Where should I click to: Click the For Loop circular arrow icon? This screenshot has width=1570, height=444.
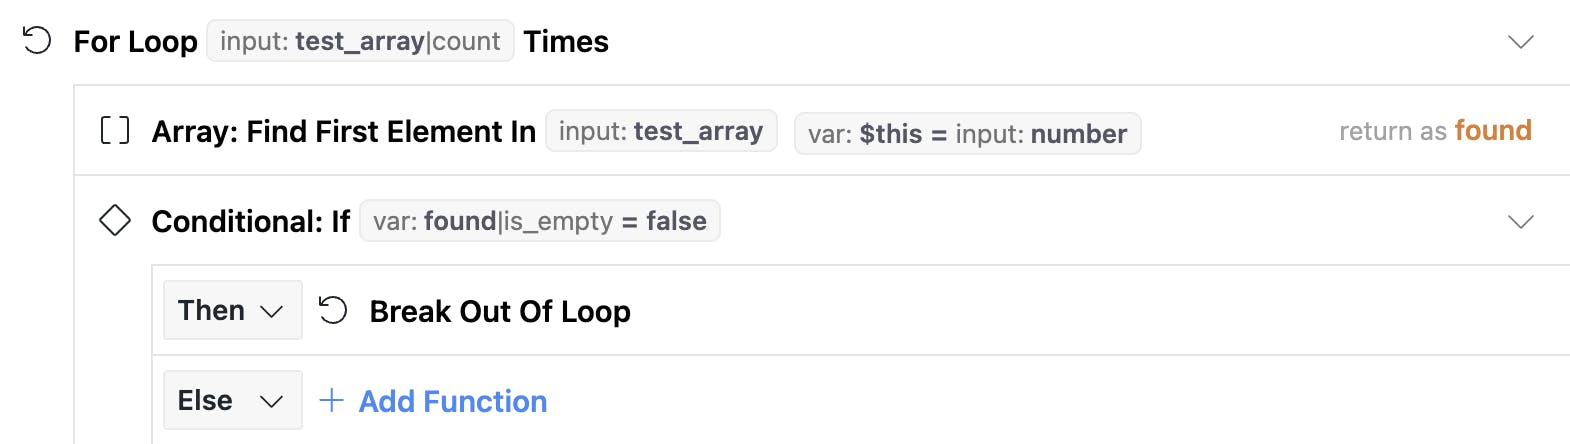pyautogui.click(x=37, y=41)
